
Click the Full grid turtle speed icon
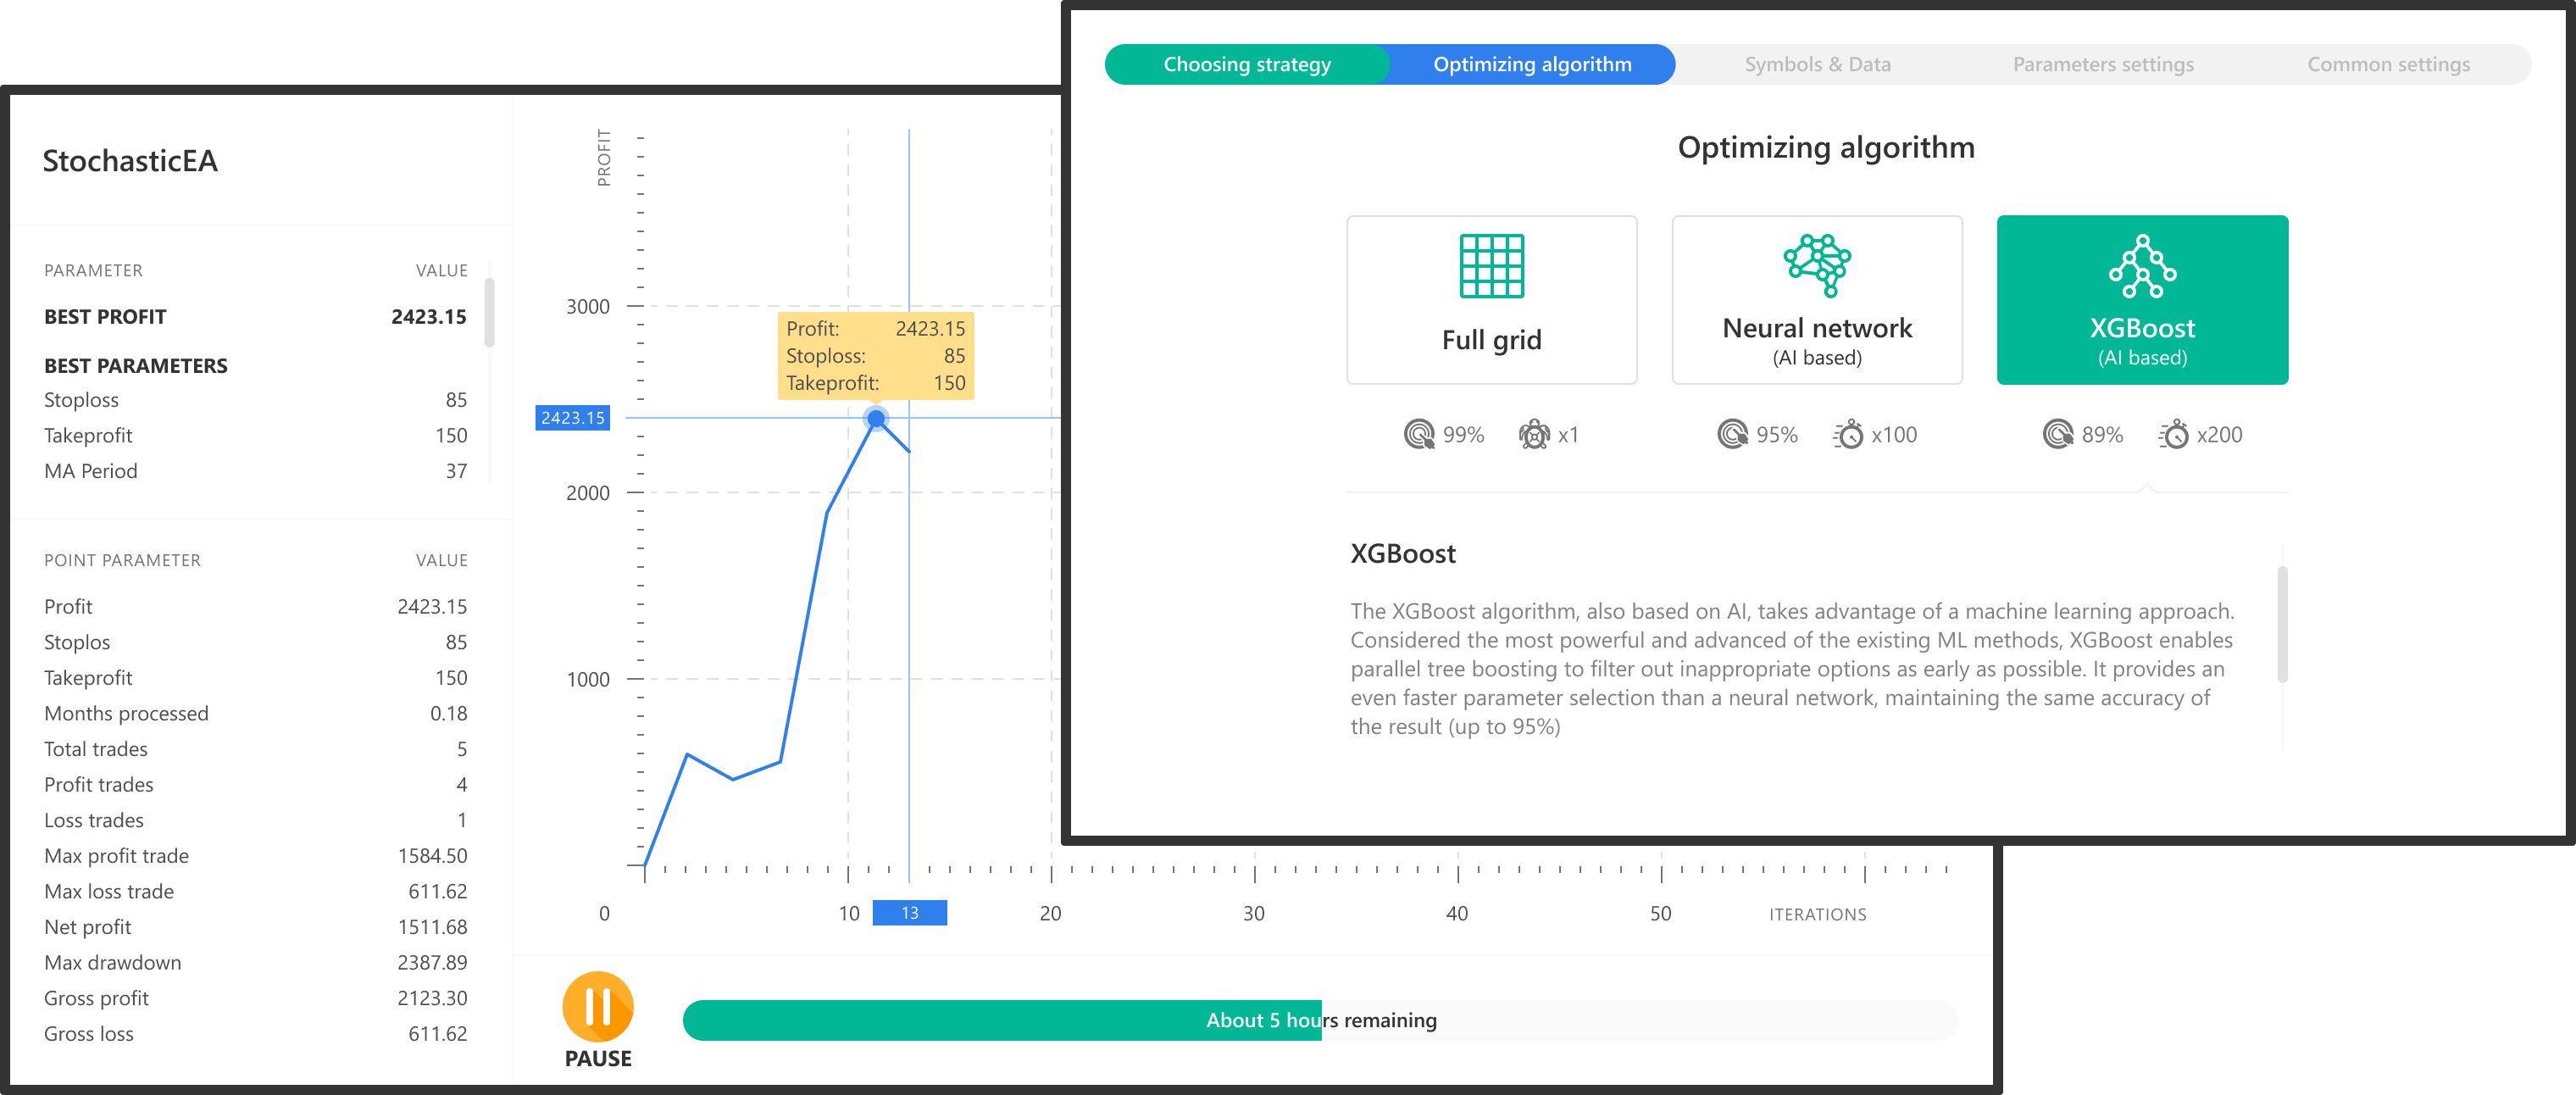point(1534,435)
